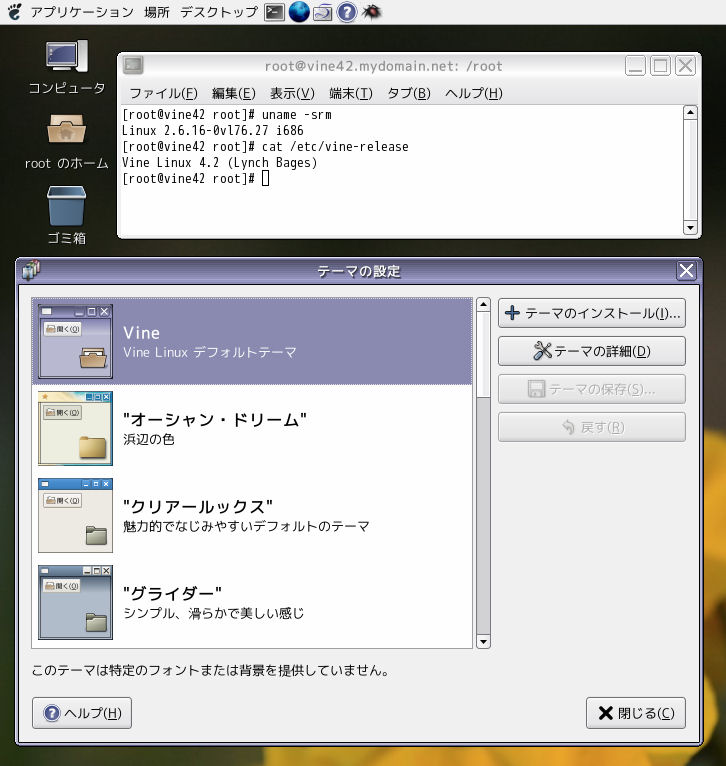726x766 pixels.
Task: Minimize the terminal window
Action: [x=636, y=65]
